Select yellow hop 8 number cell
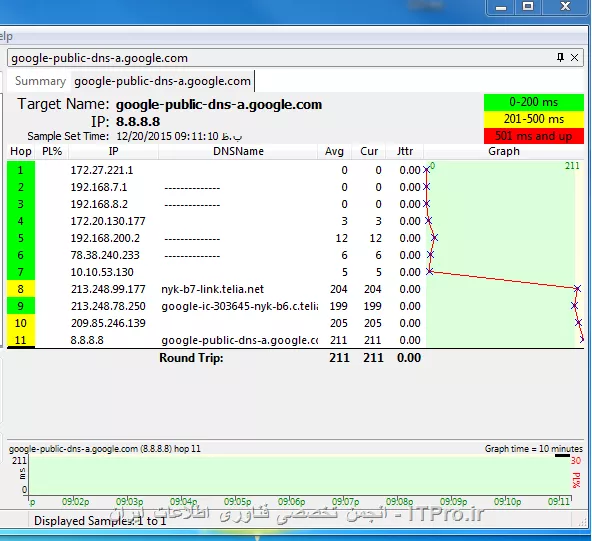This screenshot has width=592, height=541. point(21,289)
